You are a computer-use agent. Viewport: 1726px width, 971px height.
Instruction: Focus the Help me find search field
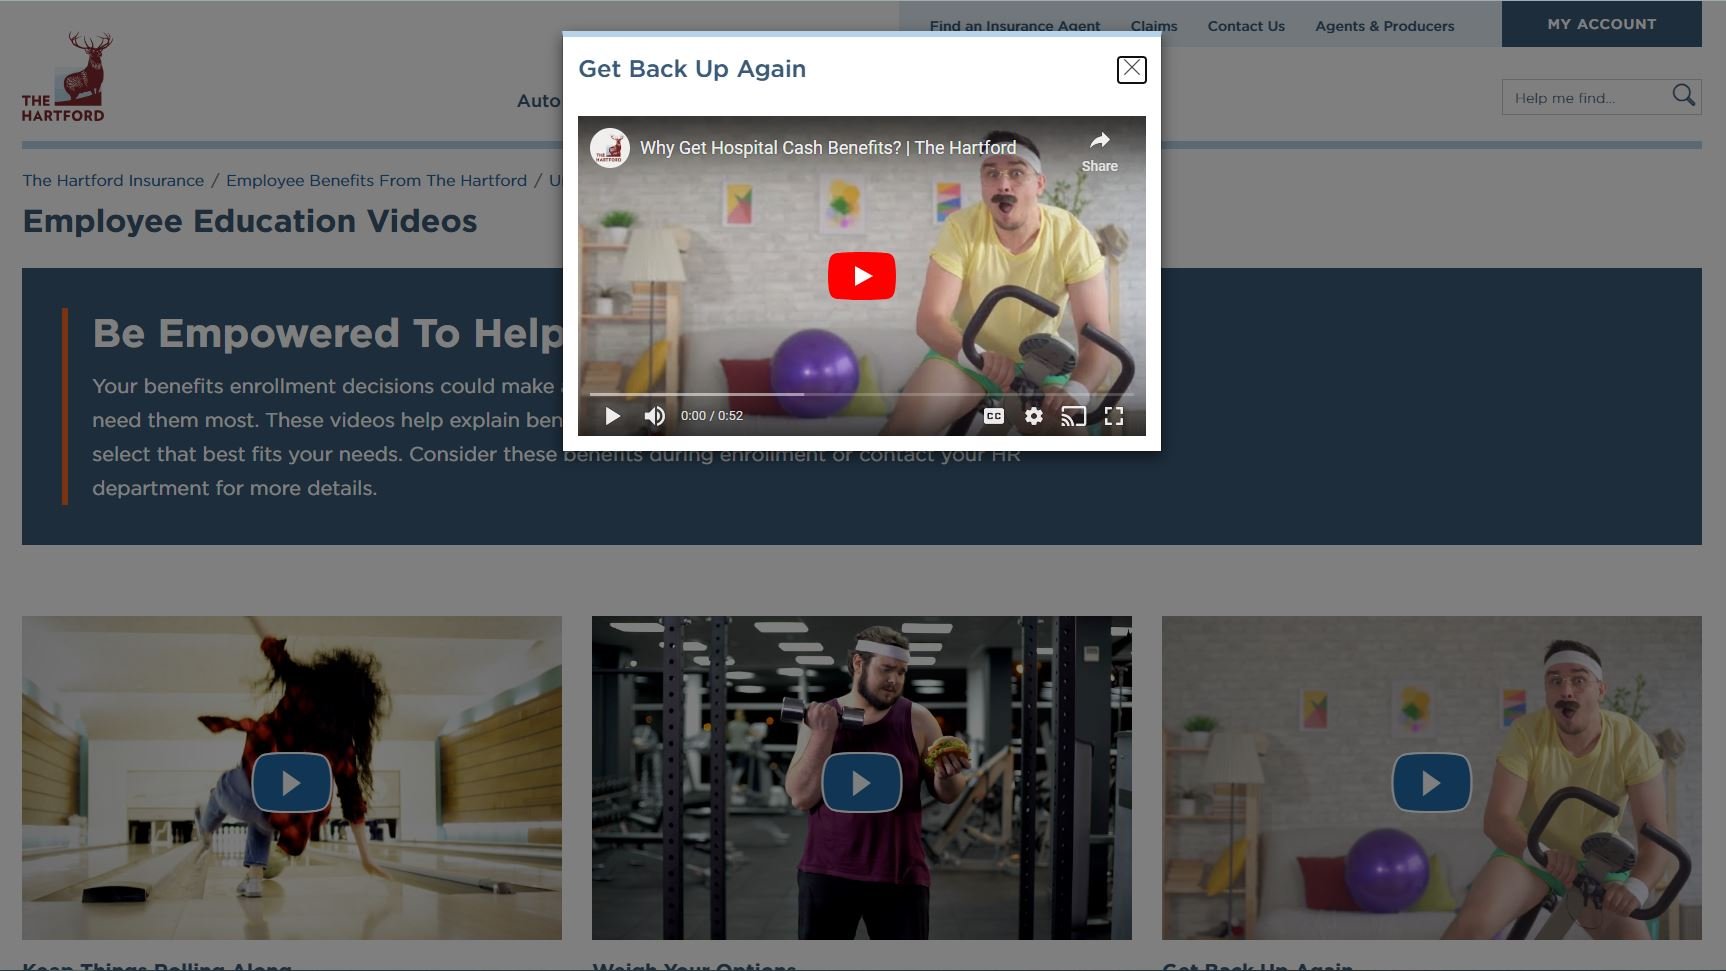pyautogui.click(x=1586, y=97)
